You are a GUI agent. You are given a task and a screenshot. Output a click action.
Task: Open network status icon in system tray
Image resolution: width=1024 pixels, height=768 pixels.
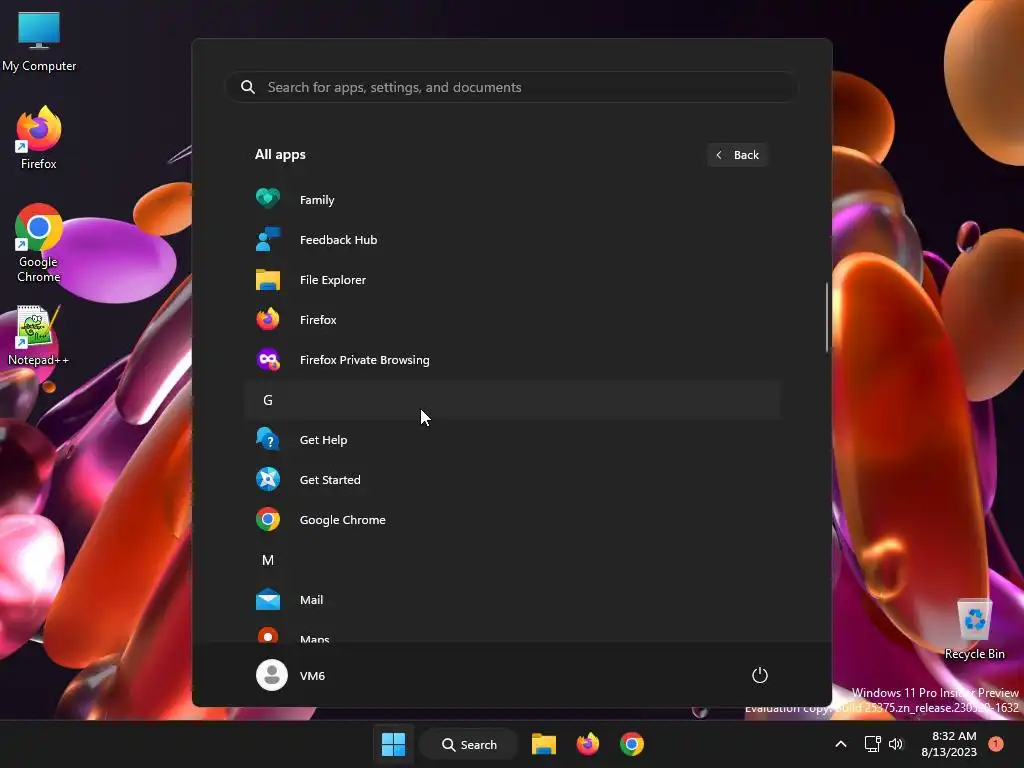coord(872,744)
